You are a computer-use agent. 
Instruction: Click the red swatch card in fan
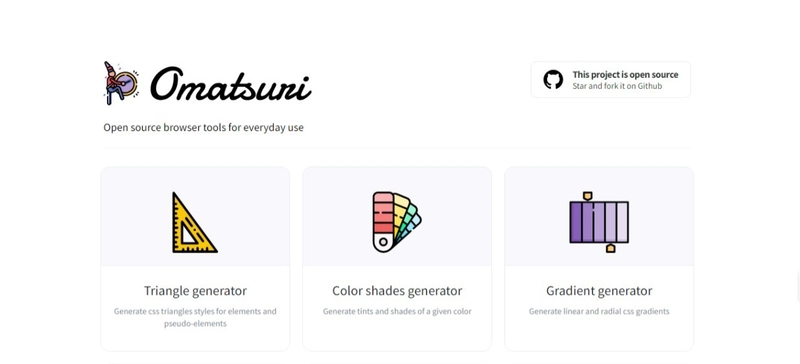tap(383, 213)
